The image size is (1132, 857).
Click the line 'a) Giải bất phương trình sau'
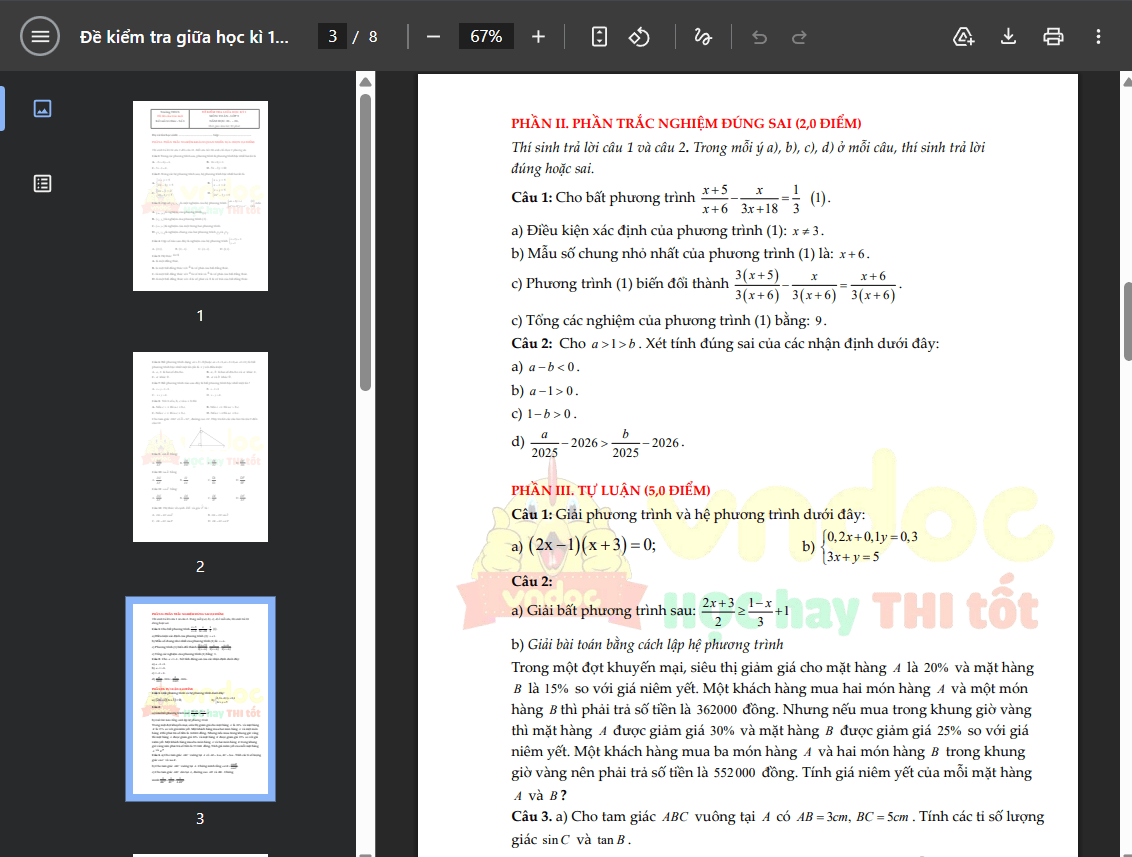pos(650,611)
